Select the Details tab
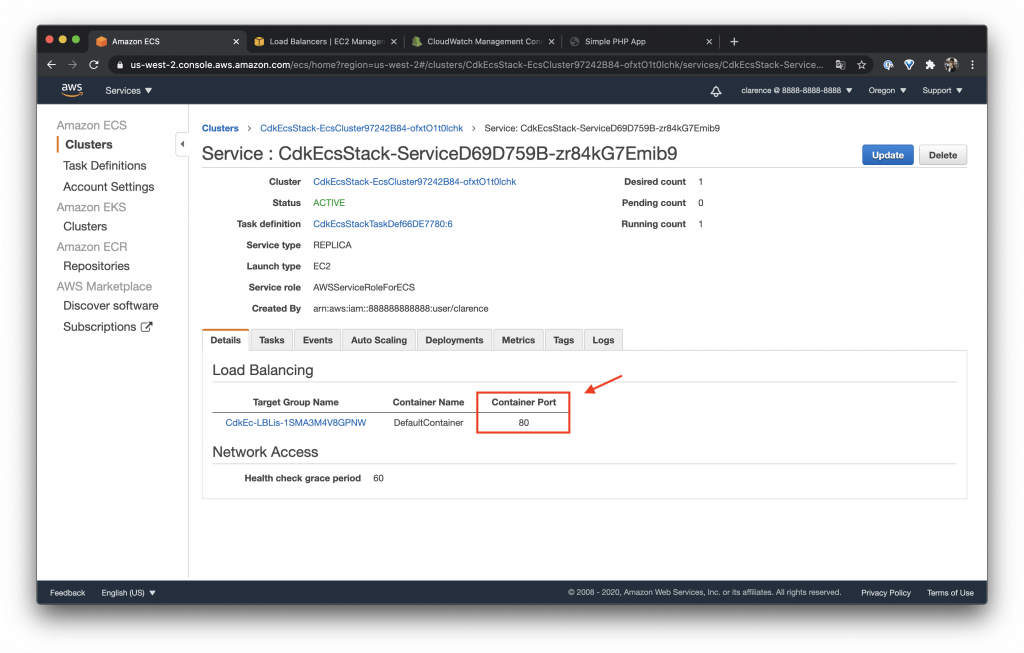The height and width of the screenshot is (653, 1024). pos(225,340)
